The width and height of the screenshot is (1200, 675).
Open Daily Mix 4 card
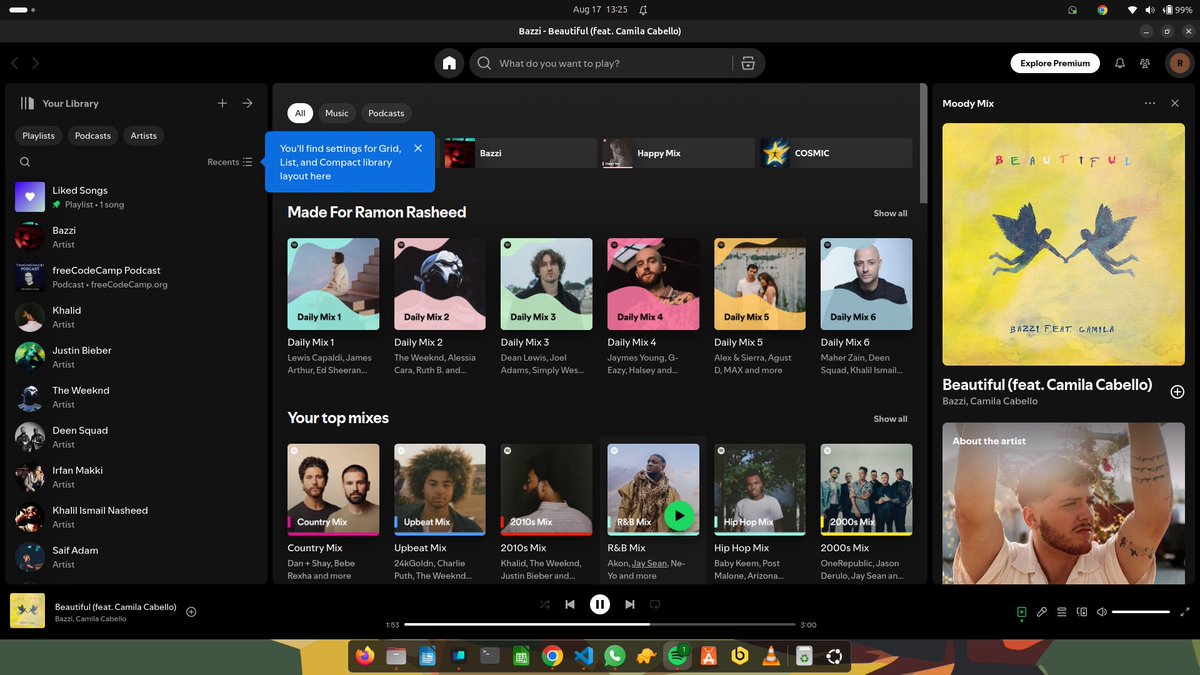coord(653,307)
